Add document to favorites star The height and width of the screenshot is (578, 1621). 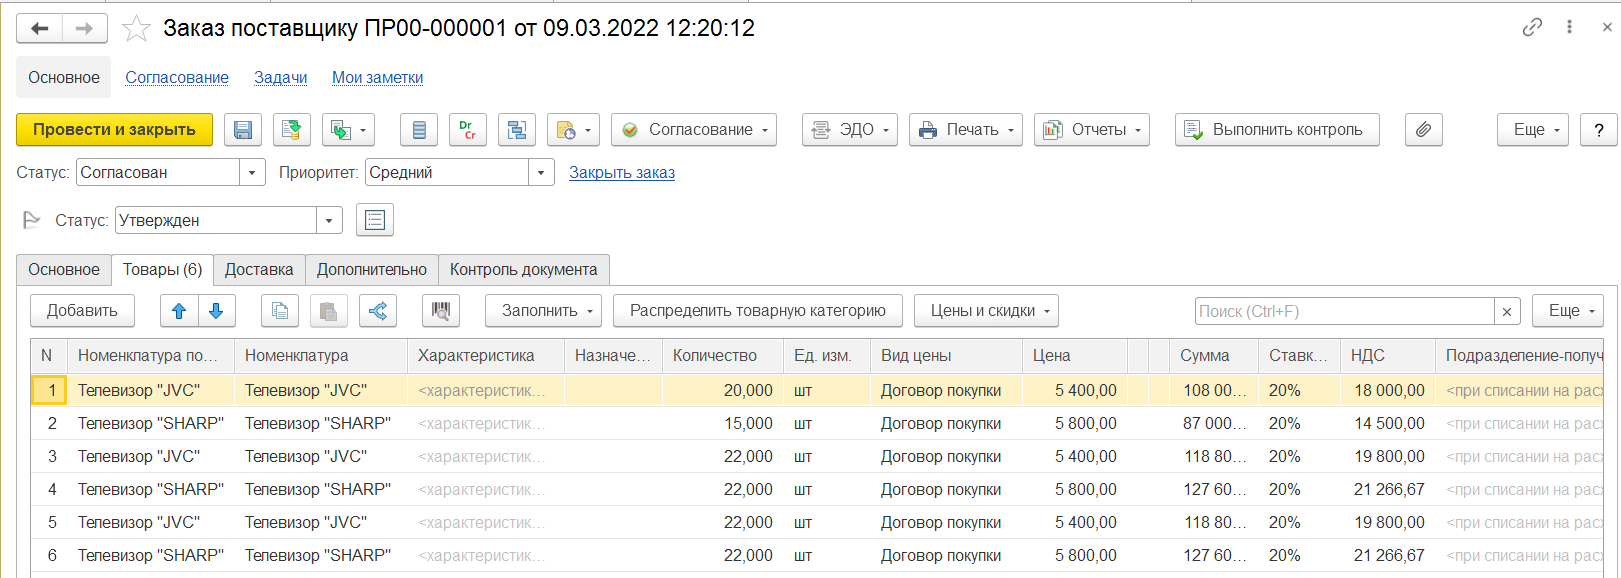coord(136,29)
